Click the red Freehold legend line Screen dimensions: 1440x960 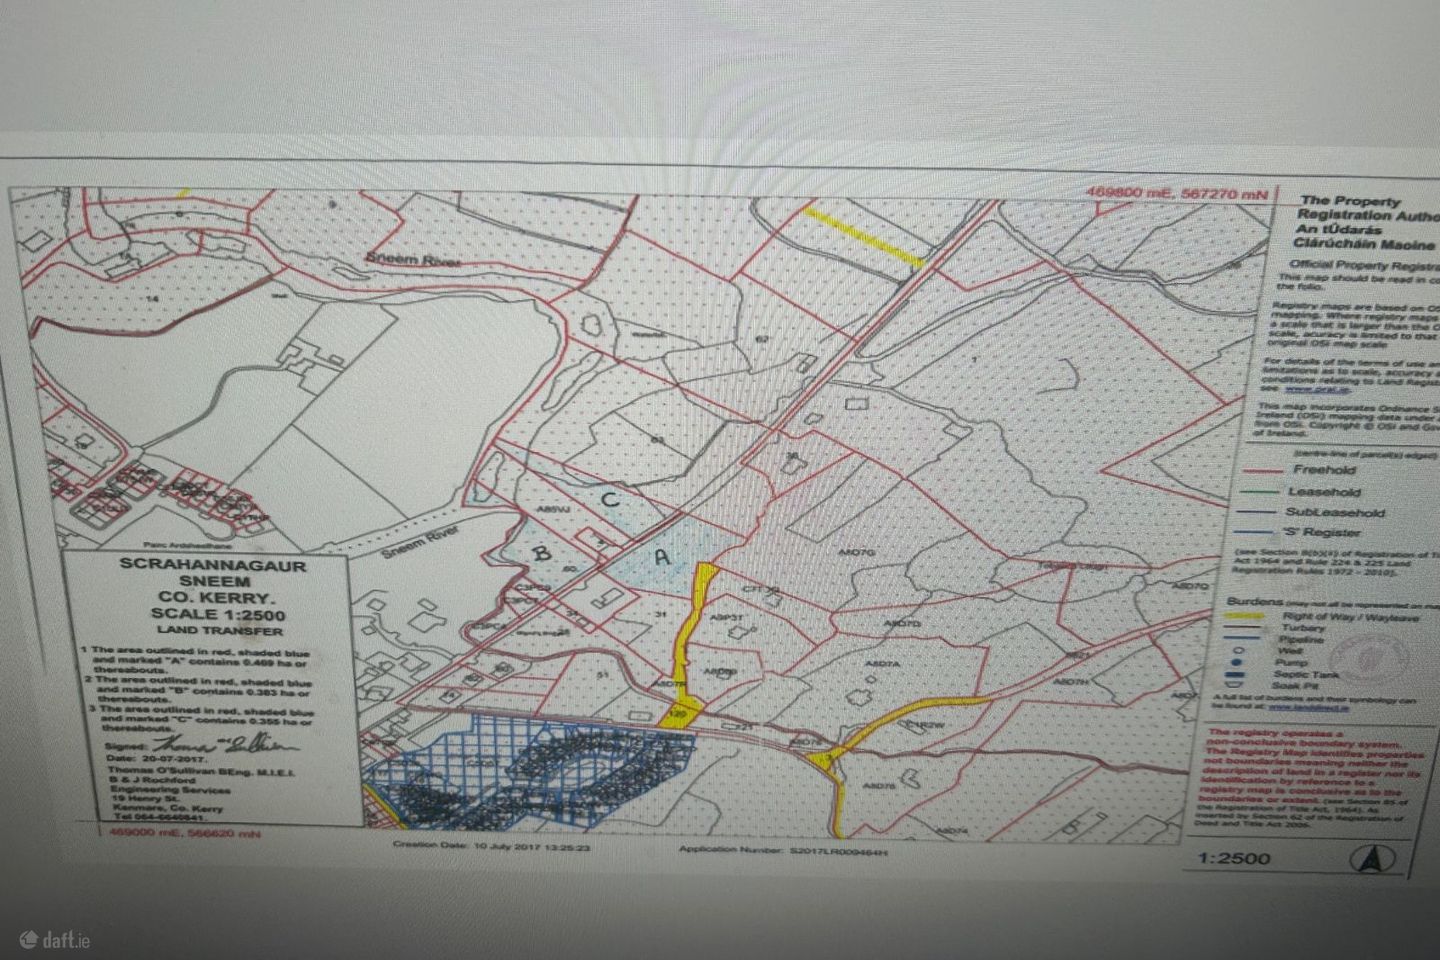pyautogui.click(x=1241, y=470)
